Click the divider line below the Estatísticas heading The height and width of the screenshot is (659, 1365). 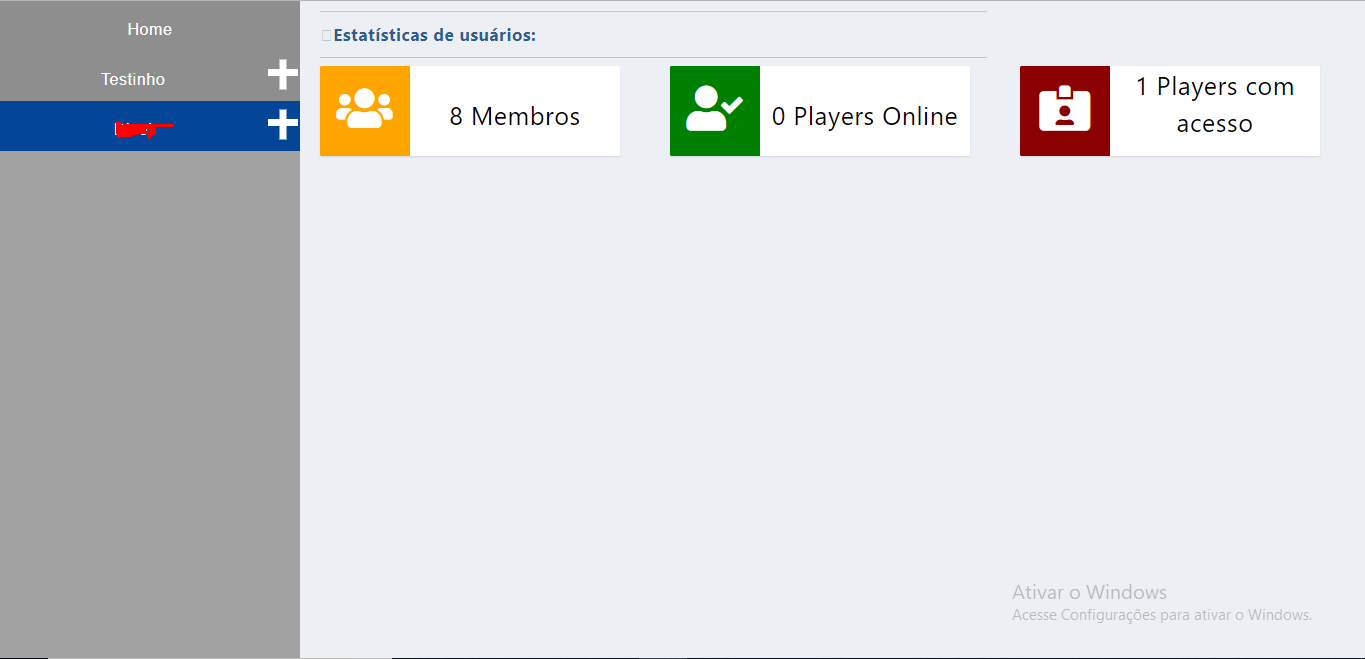[653, 57]
